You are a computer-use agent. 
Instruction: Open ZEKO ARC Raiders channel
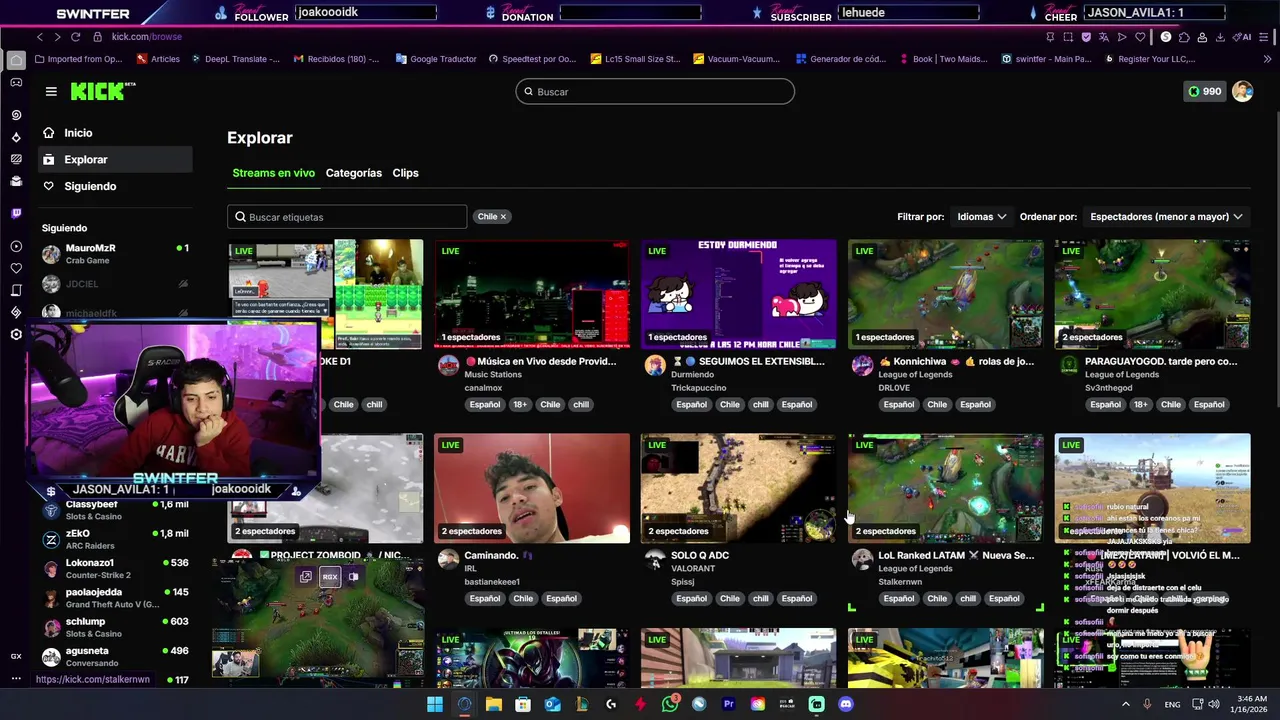(115, 540)
